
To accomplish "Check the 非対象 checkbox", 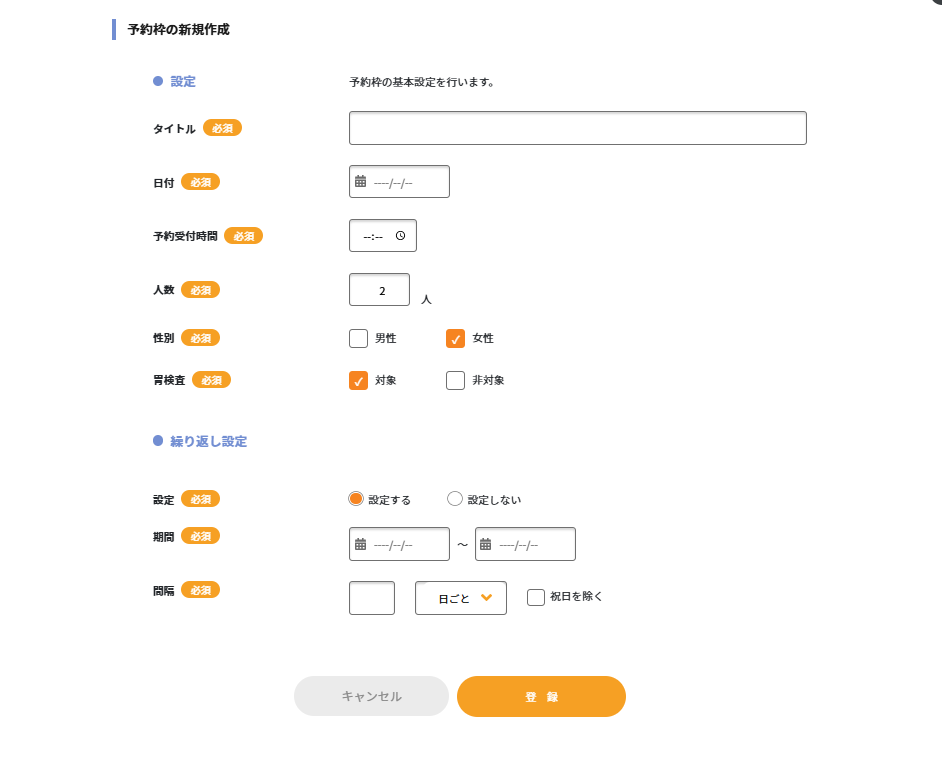I will (x=455, y=380).
